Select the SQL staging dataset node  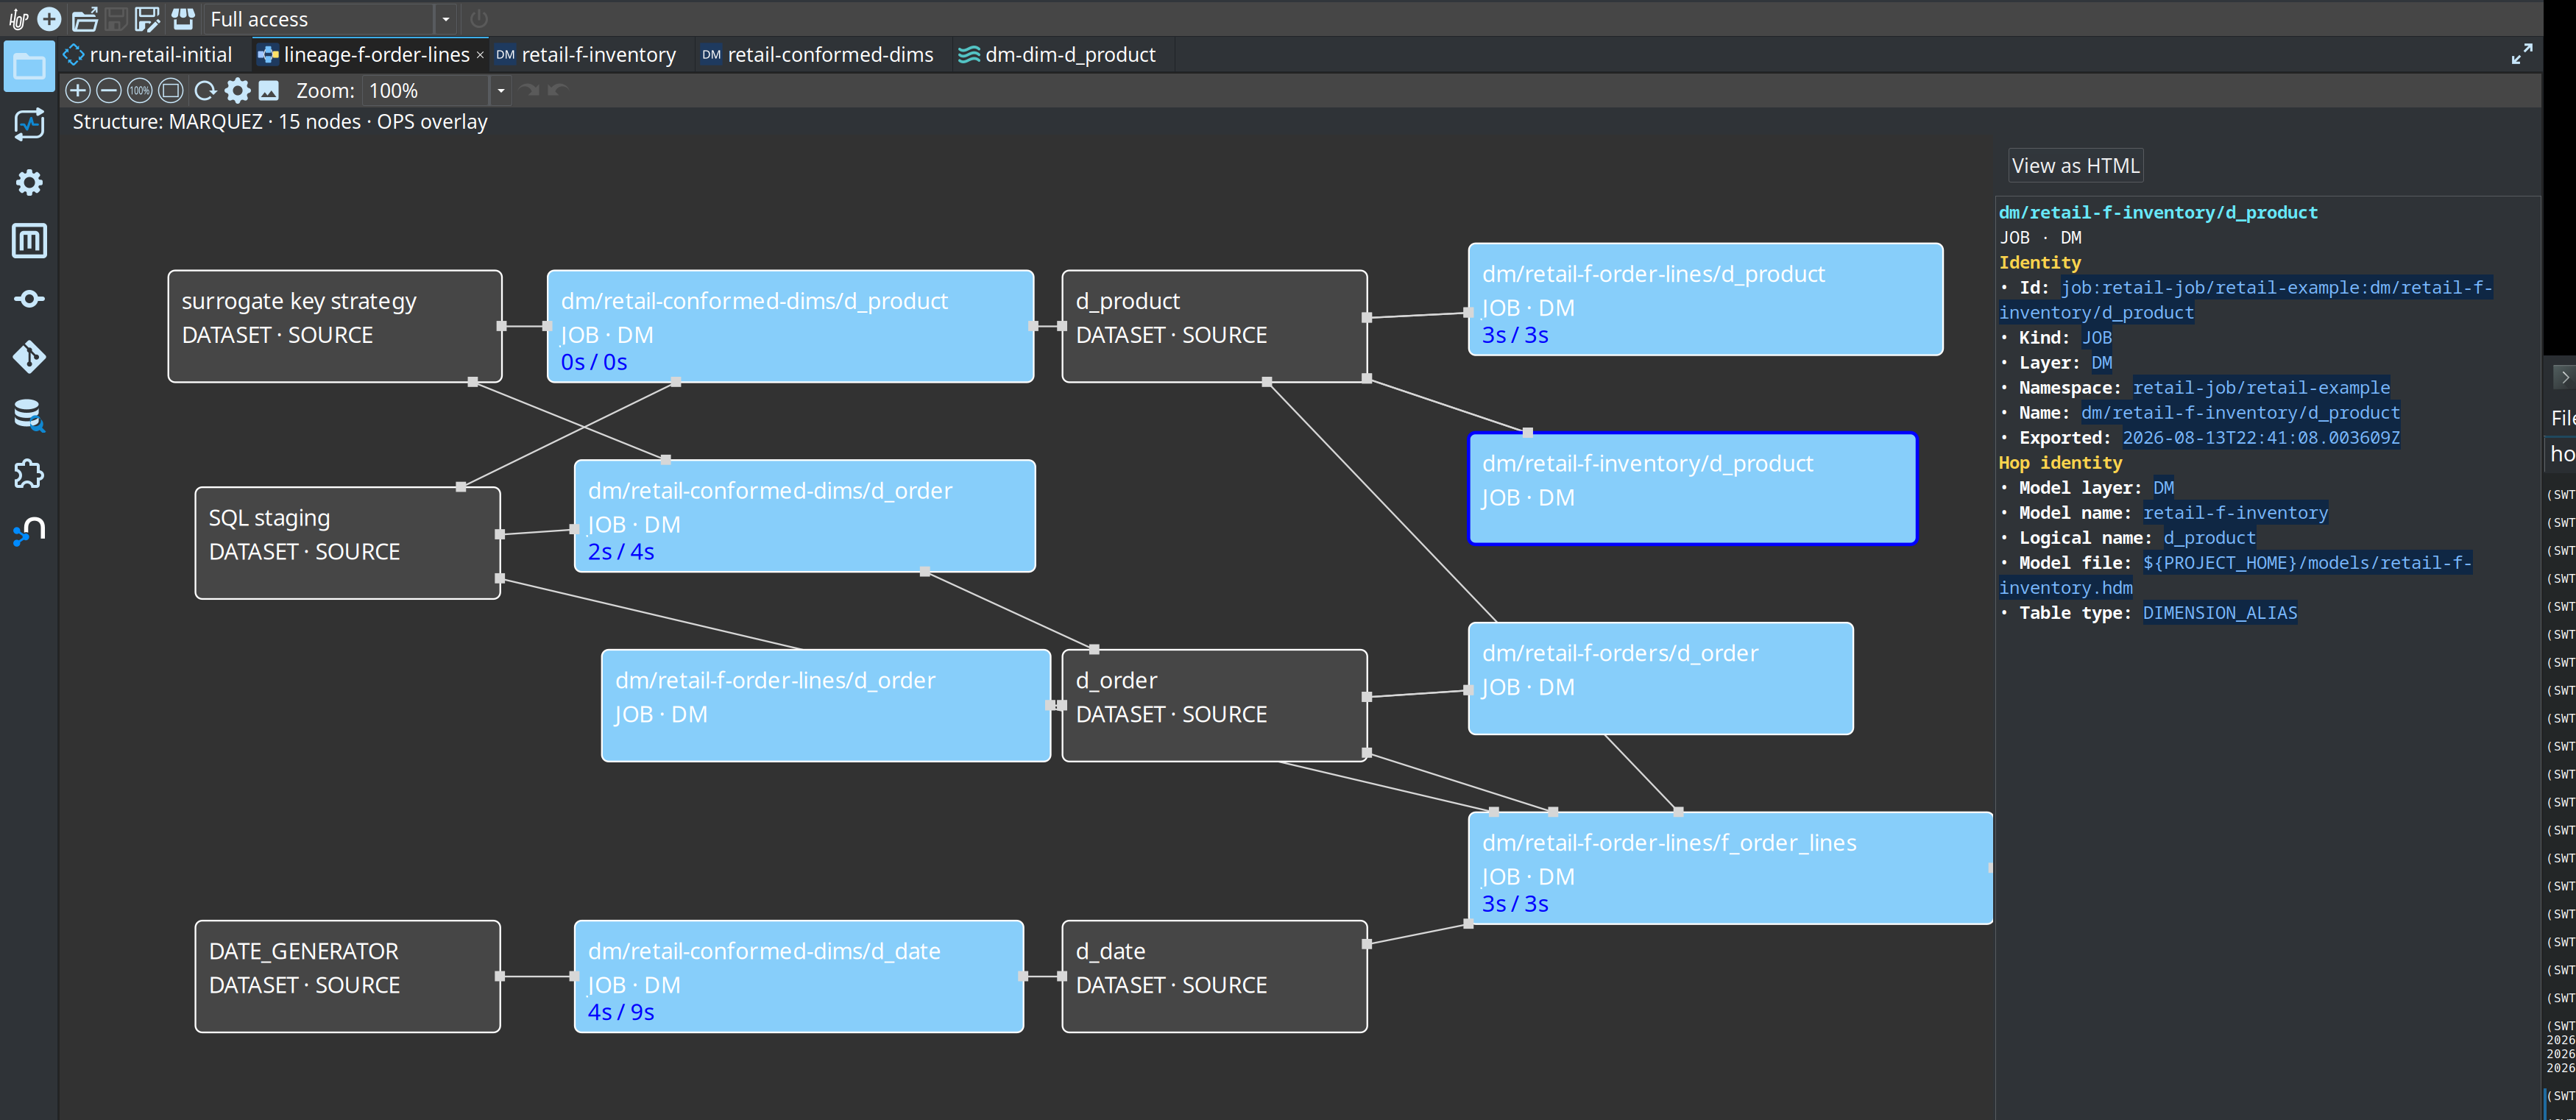click(x=347, y=543)
